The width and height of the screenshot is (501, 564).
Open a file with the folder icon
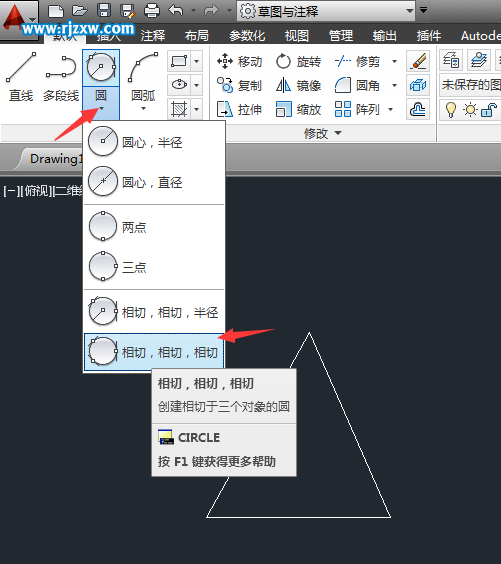(79, 11)
